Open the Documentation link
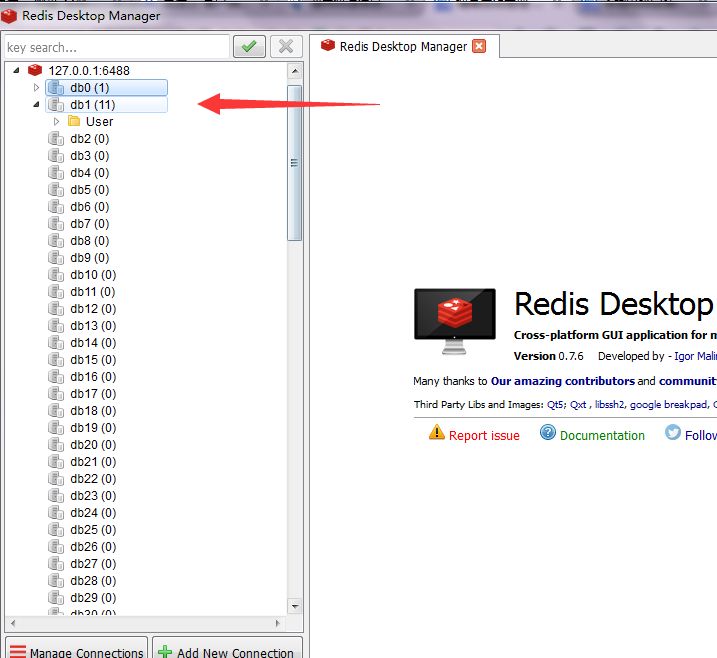 pyautogui.click(x=602, y=436)
